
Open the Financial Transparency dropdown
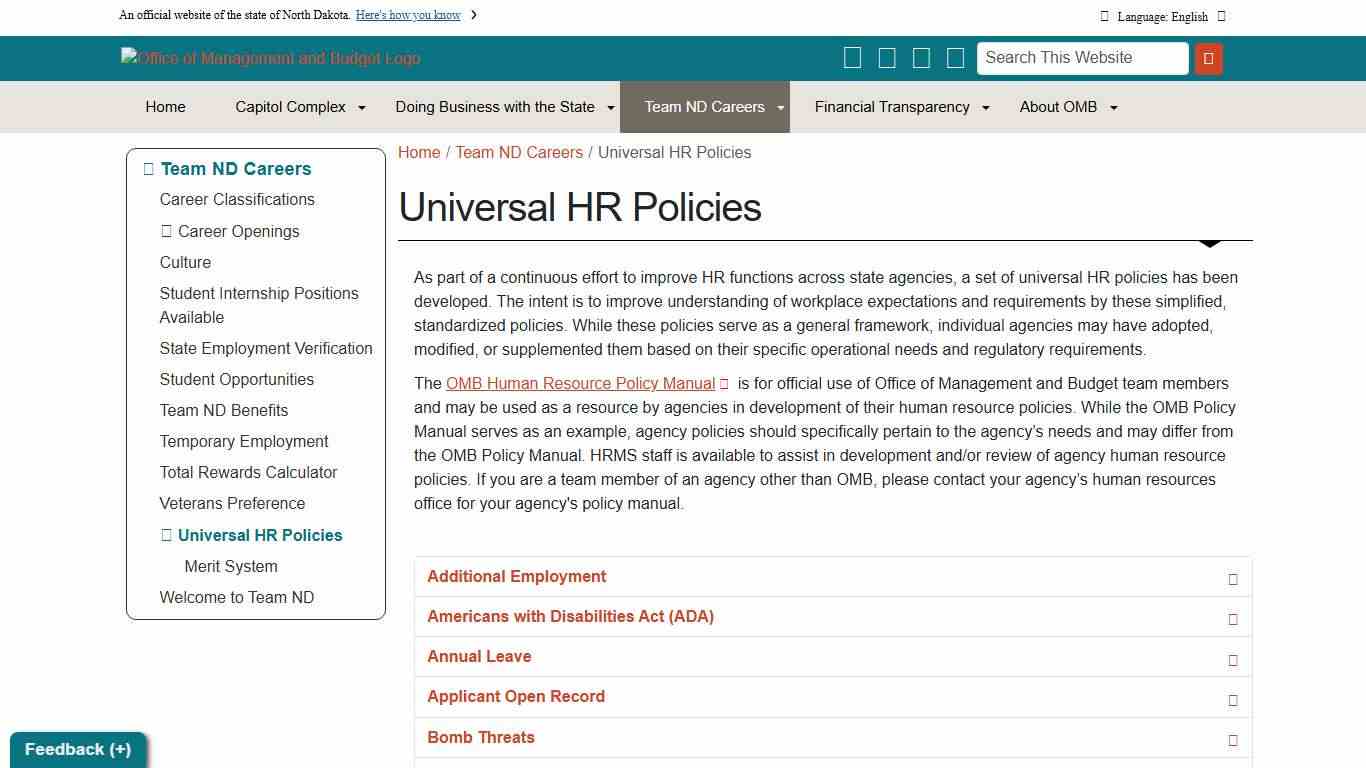click(x=892, y=107)
